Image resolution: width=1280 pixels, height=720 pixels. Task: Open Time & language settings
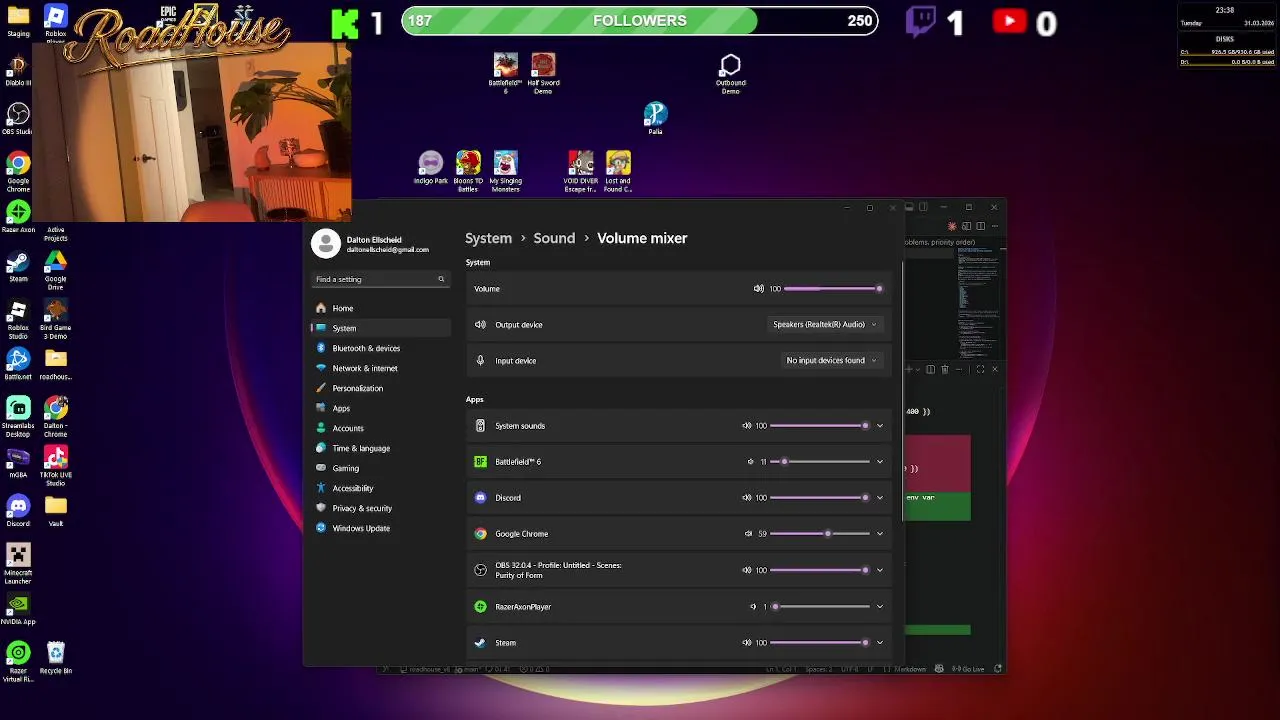coord(380,448)
